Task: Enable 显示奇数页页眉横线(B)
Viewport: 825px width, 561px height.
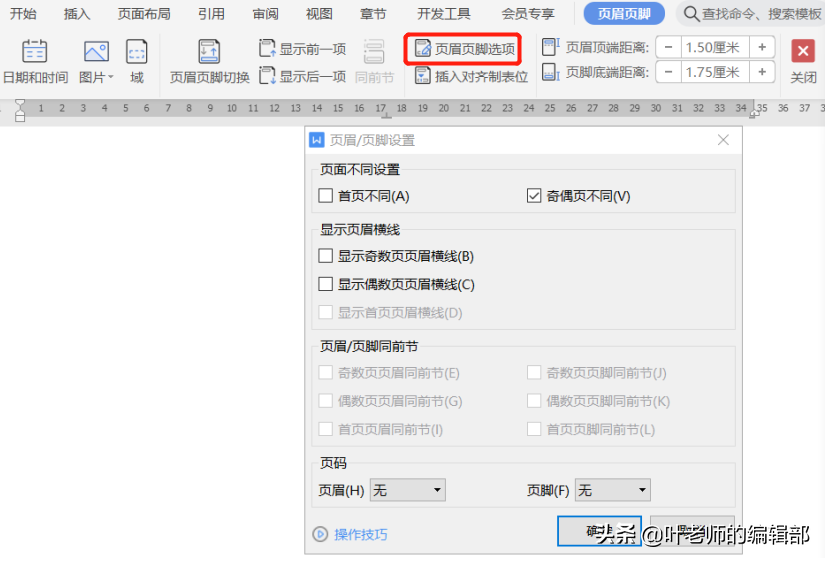Action: [x=326, y=256]
